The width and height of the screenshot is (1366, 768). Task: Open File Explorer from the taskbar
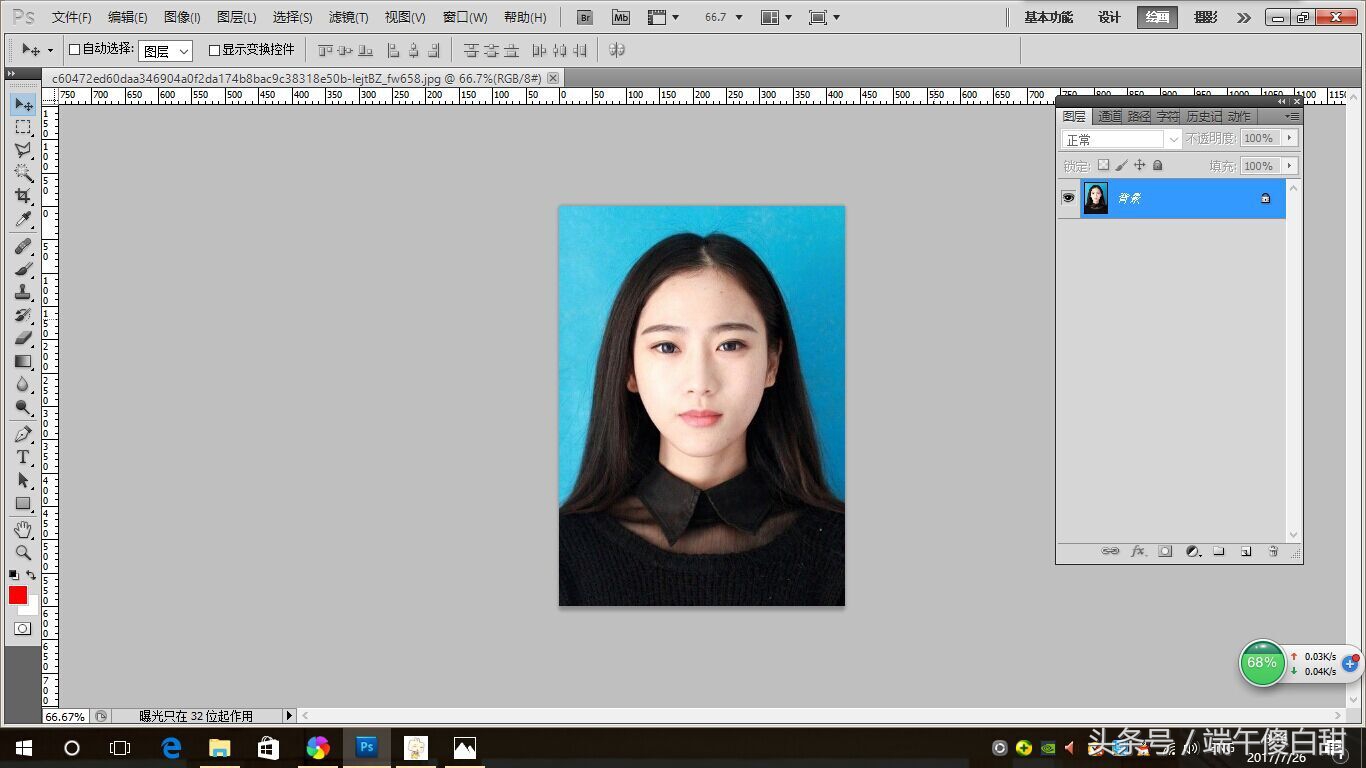pos(219,747)
